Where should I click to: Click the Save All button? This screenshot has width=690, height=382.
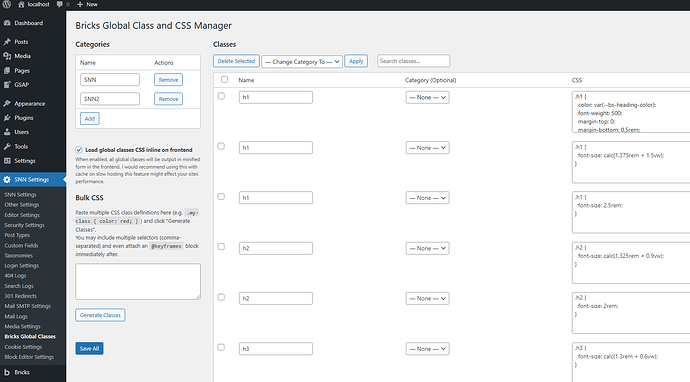[x=89, y=349]
